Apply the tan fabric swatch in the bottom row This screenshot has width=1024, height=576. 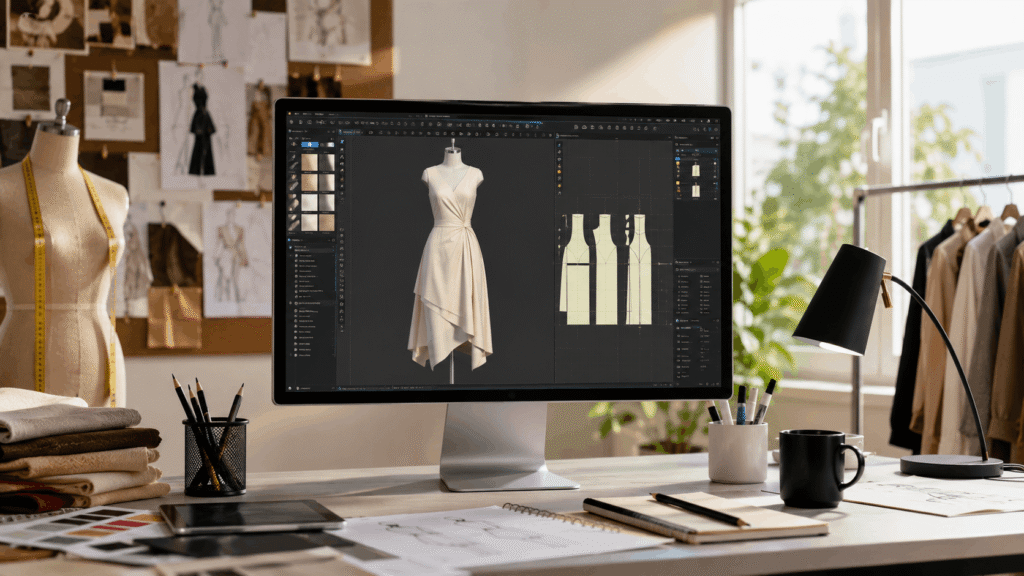pyautogui.click(x=327, y=223)
